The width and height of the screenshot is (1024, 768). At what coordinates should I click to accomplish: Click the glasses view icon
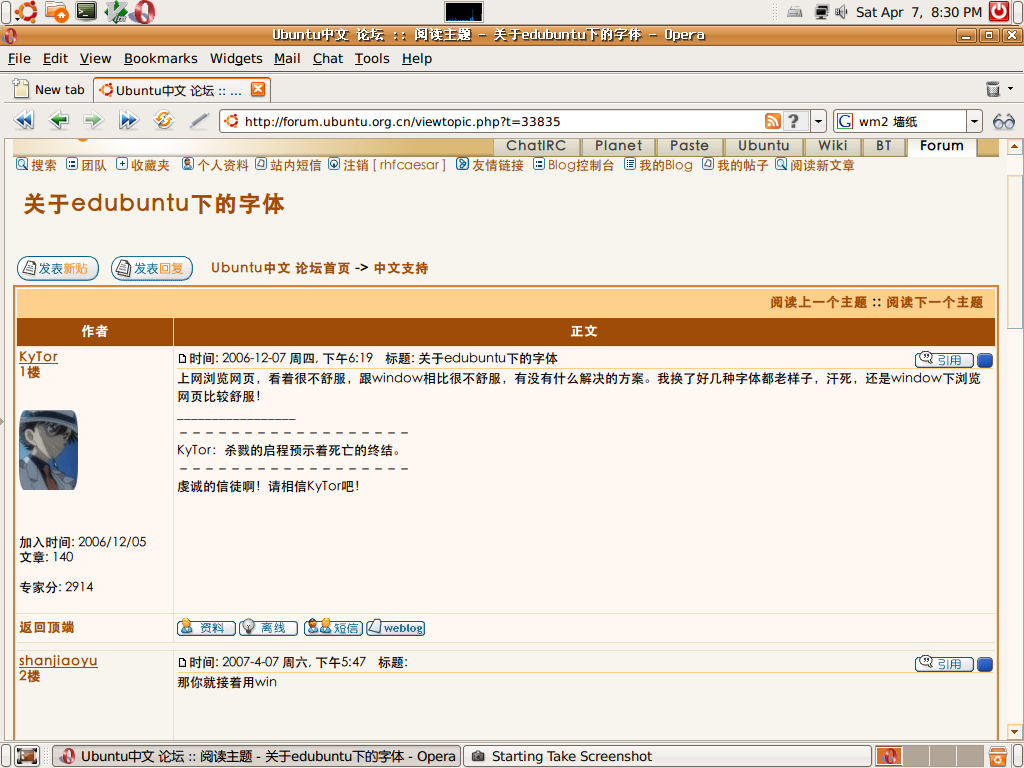click(1004, 121)
